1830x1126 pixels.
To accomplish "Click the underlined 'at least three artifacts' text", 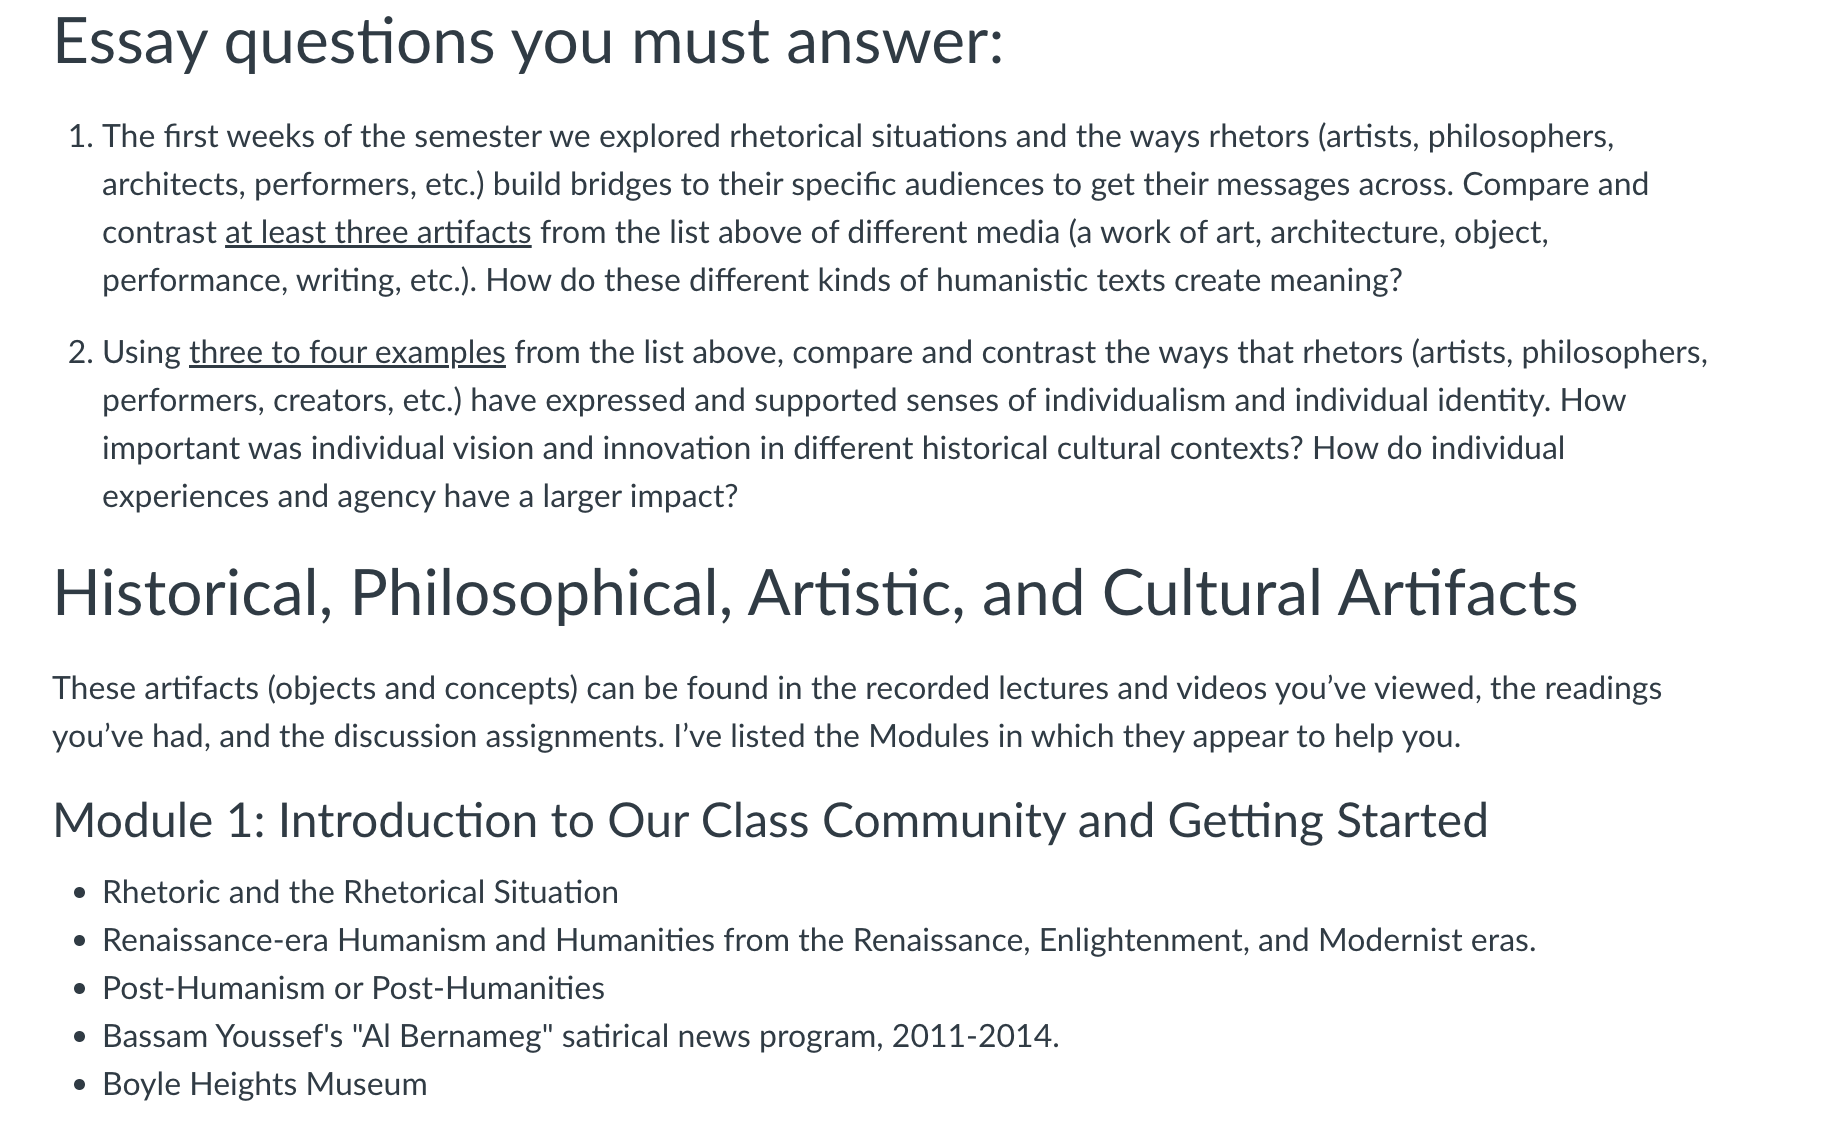I will [378, 232].
